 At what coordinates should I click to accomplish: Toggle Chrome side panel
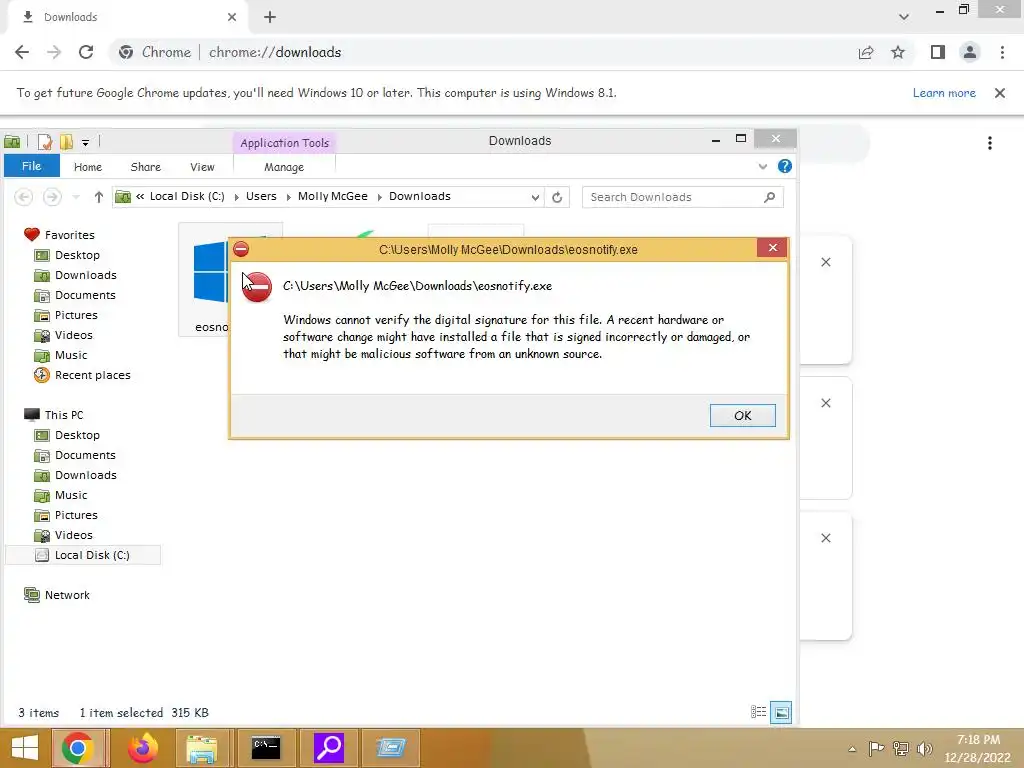point(938,52)
